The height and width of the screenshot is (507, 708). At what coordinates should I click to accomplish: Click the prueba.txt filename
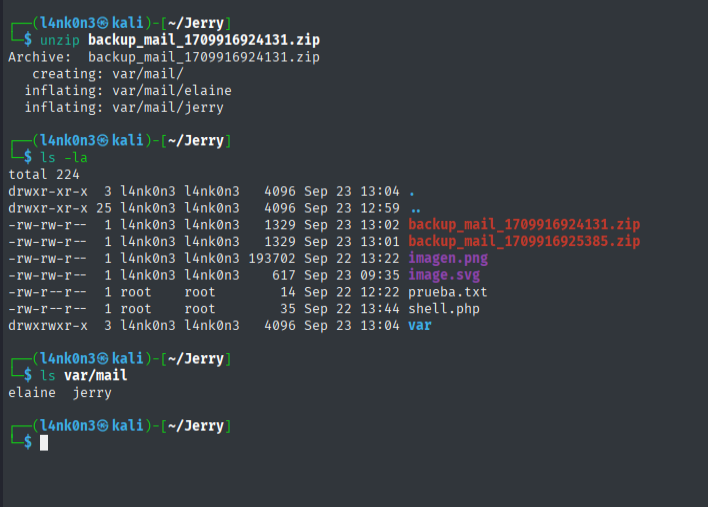[449, 292]
